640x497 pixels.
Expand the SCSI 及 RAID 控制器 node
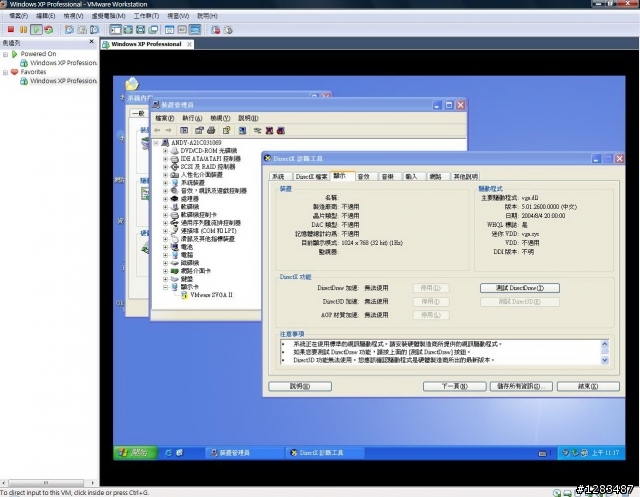point(165,167)
